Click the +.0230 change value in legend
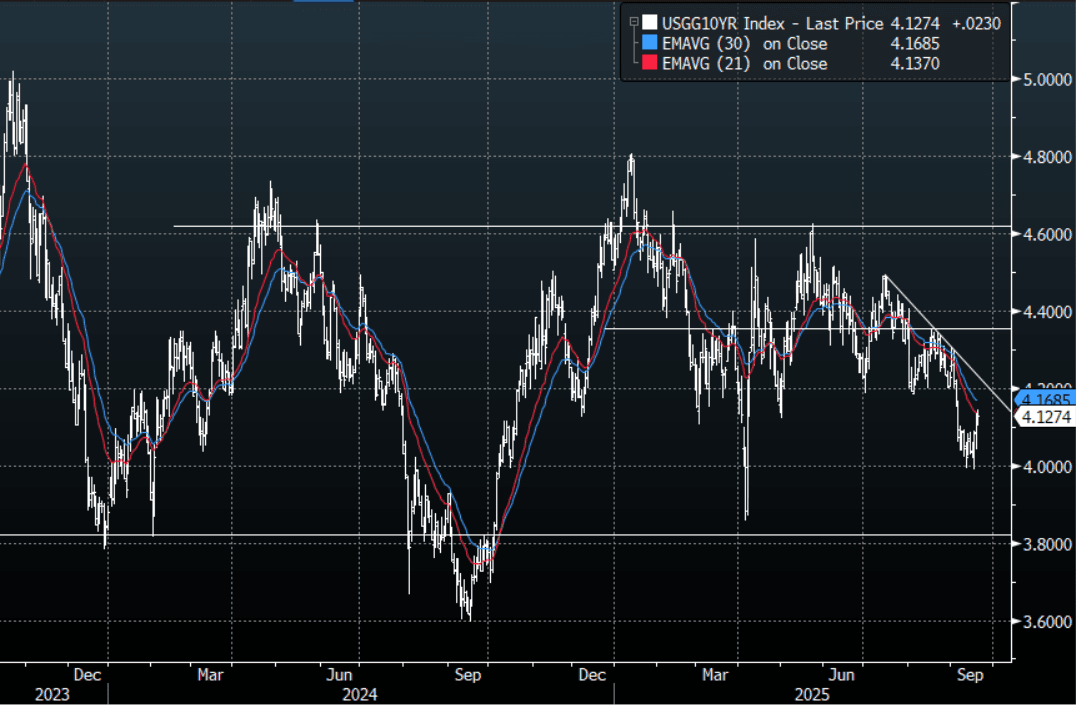The image size is (1076, 705). pyautogui.click(x=969, y=21)
